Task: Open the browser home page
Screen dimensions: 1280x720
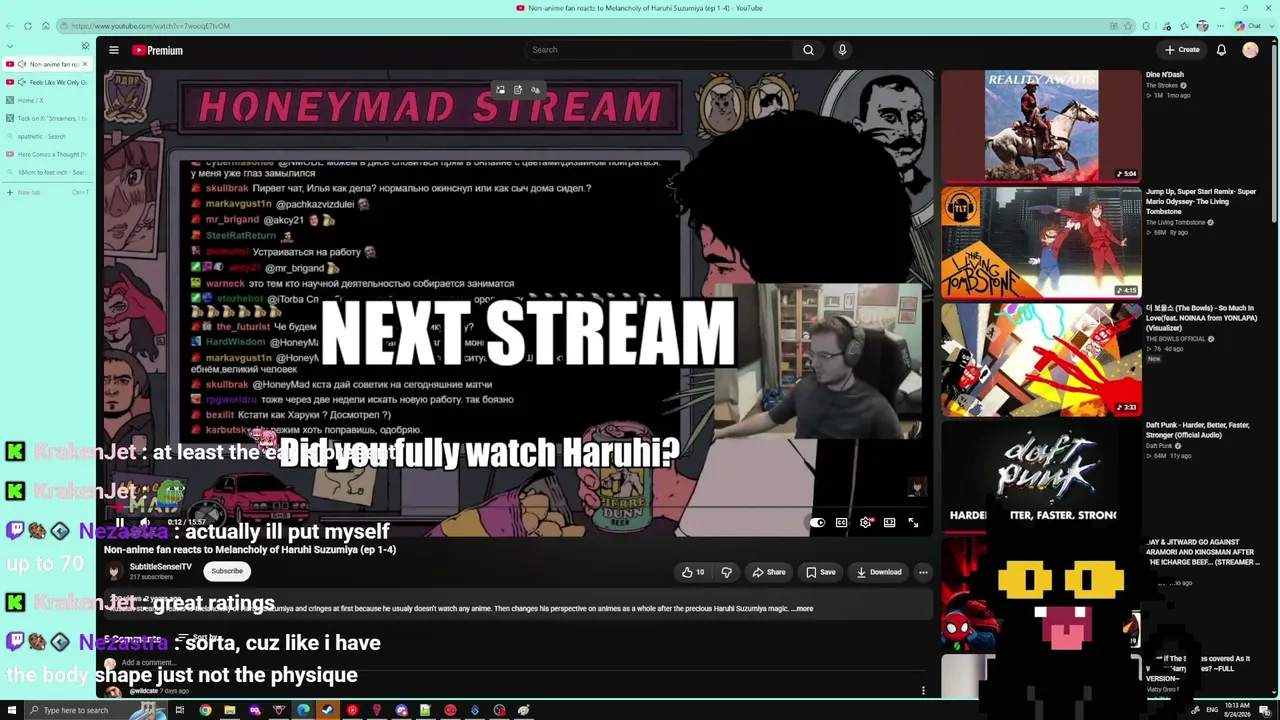Action: click(x=46, y=26)
